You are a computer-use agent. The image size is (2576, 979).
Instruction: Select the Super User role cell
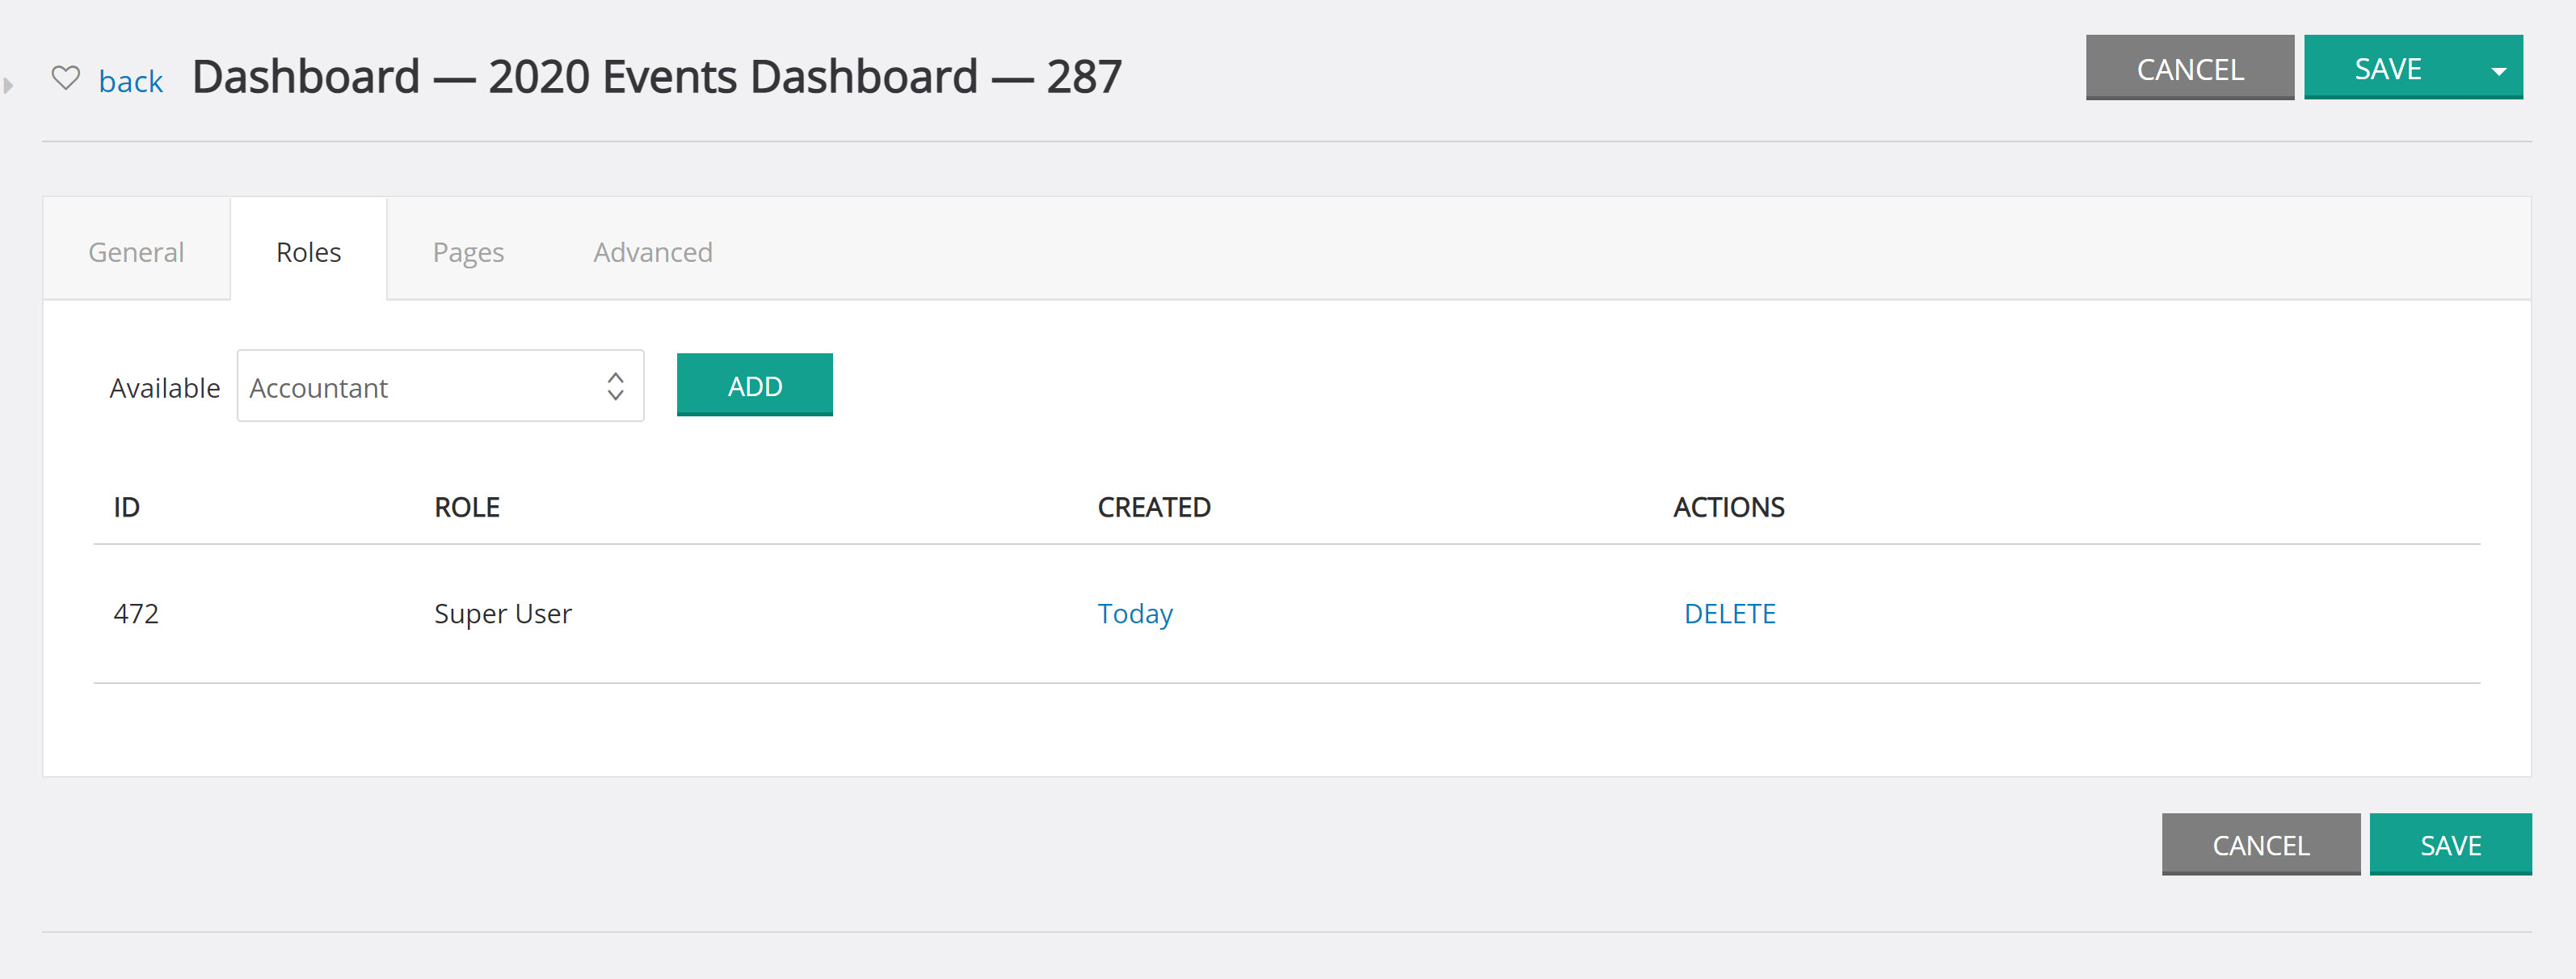(502, 613)
